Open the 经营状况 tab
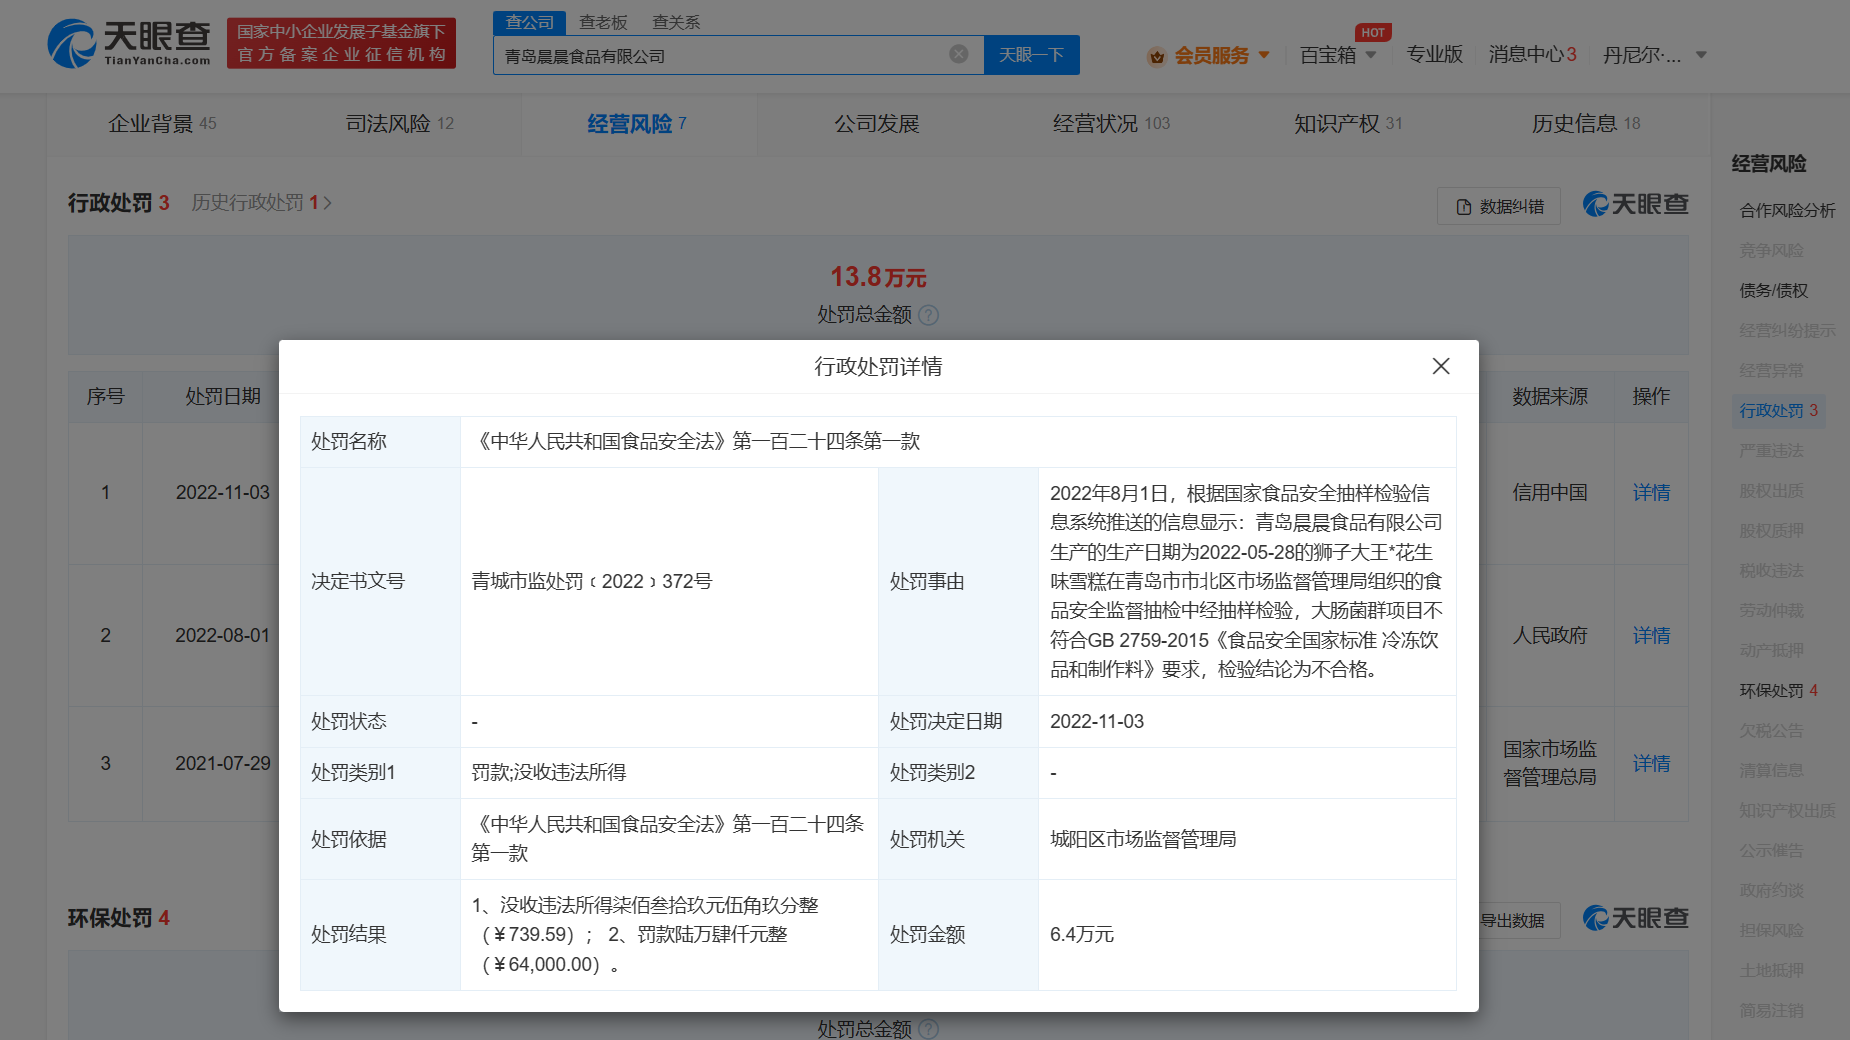 click(1111, 124)
